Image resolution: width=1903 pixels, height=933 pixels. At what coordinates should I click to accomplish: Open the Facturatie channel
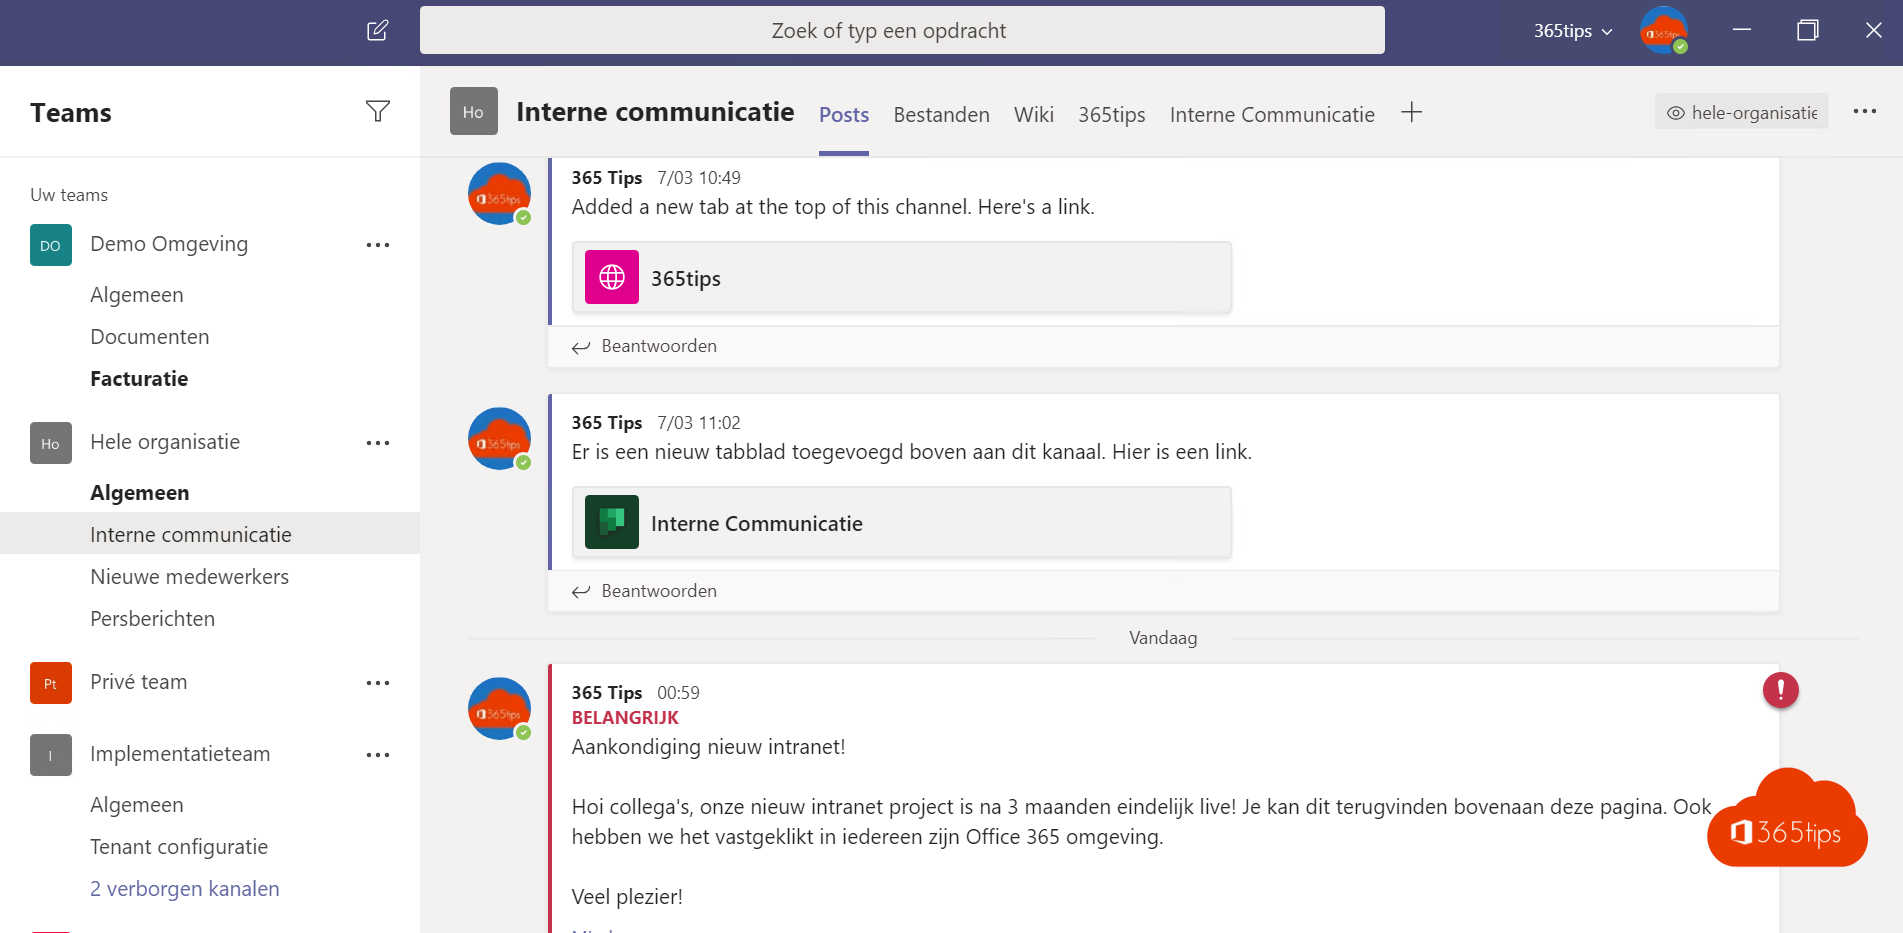pos(139,379)
